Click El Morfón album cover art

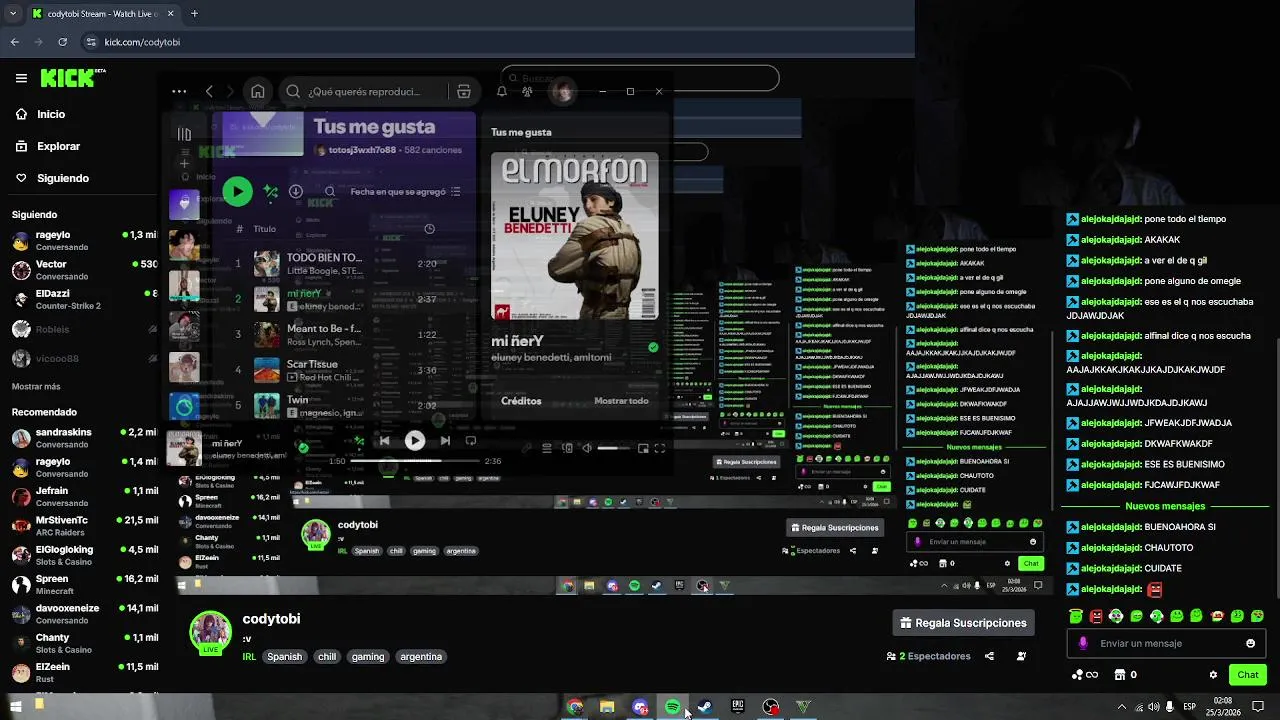tap(575, 236)
